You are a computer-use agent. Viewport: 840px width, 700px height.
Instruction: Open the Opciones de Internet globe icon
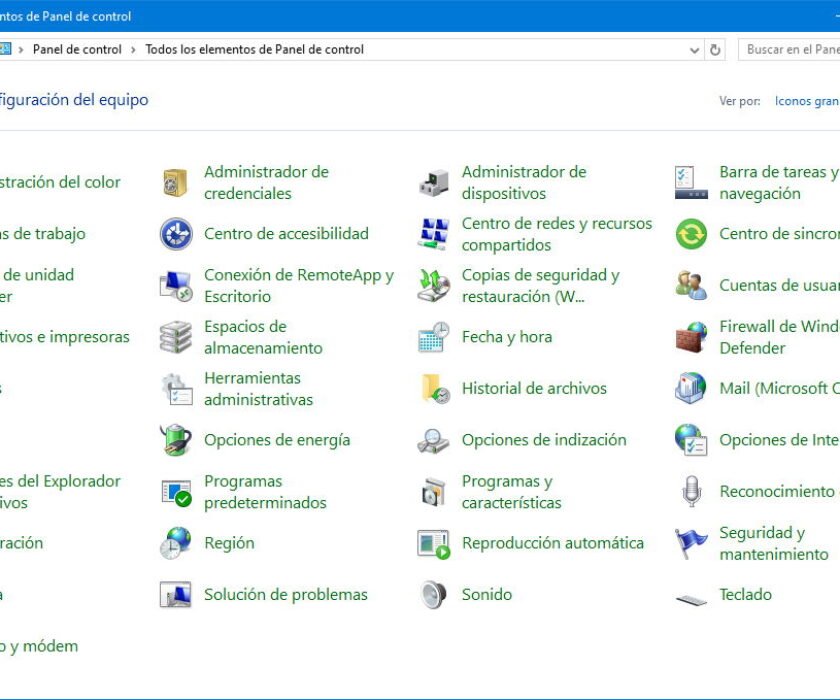click(x=691, y=440)
